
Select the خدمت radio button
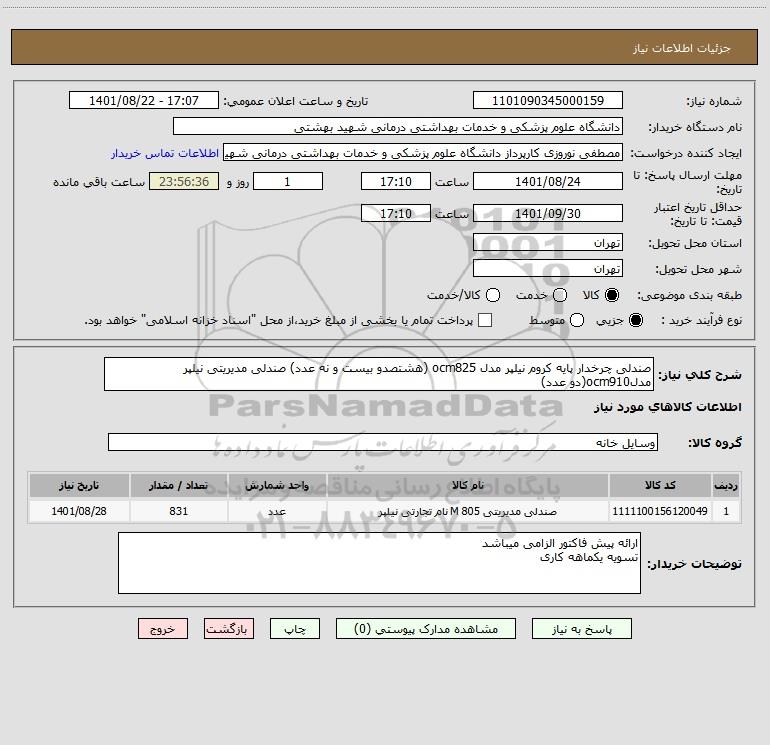tap(560, 295)
